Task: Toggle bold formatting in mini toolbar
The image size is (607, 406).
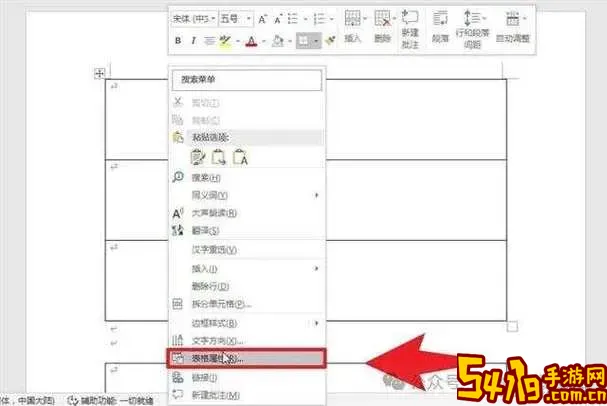Action: point(178,40)
